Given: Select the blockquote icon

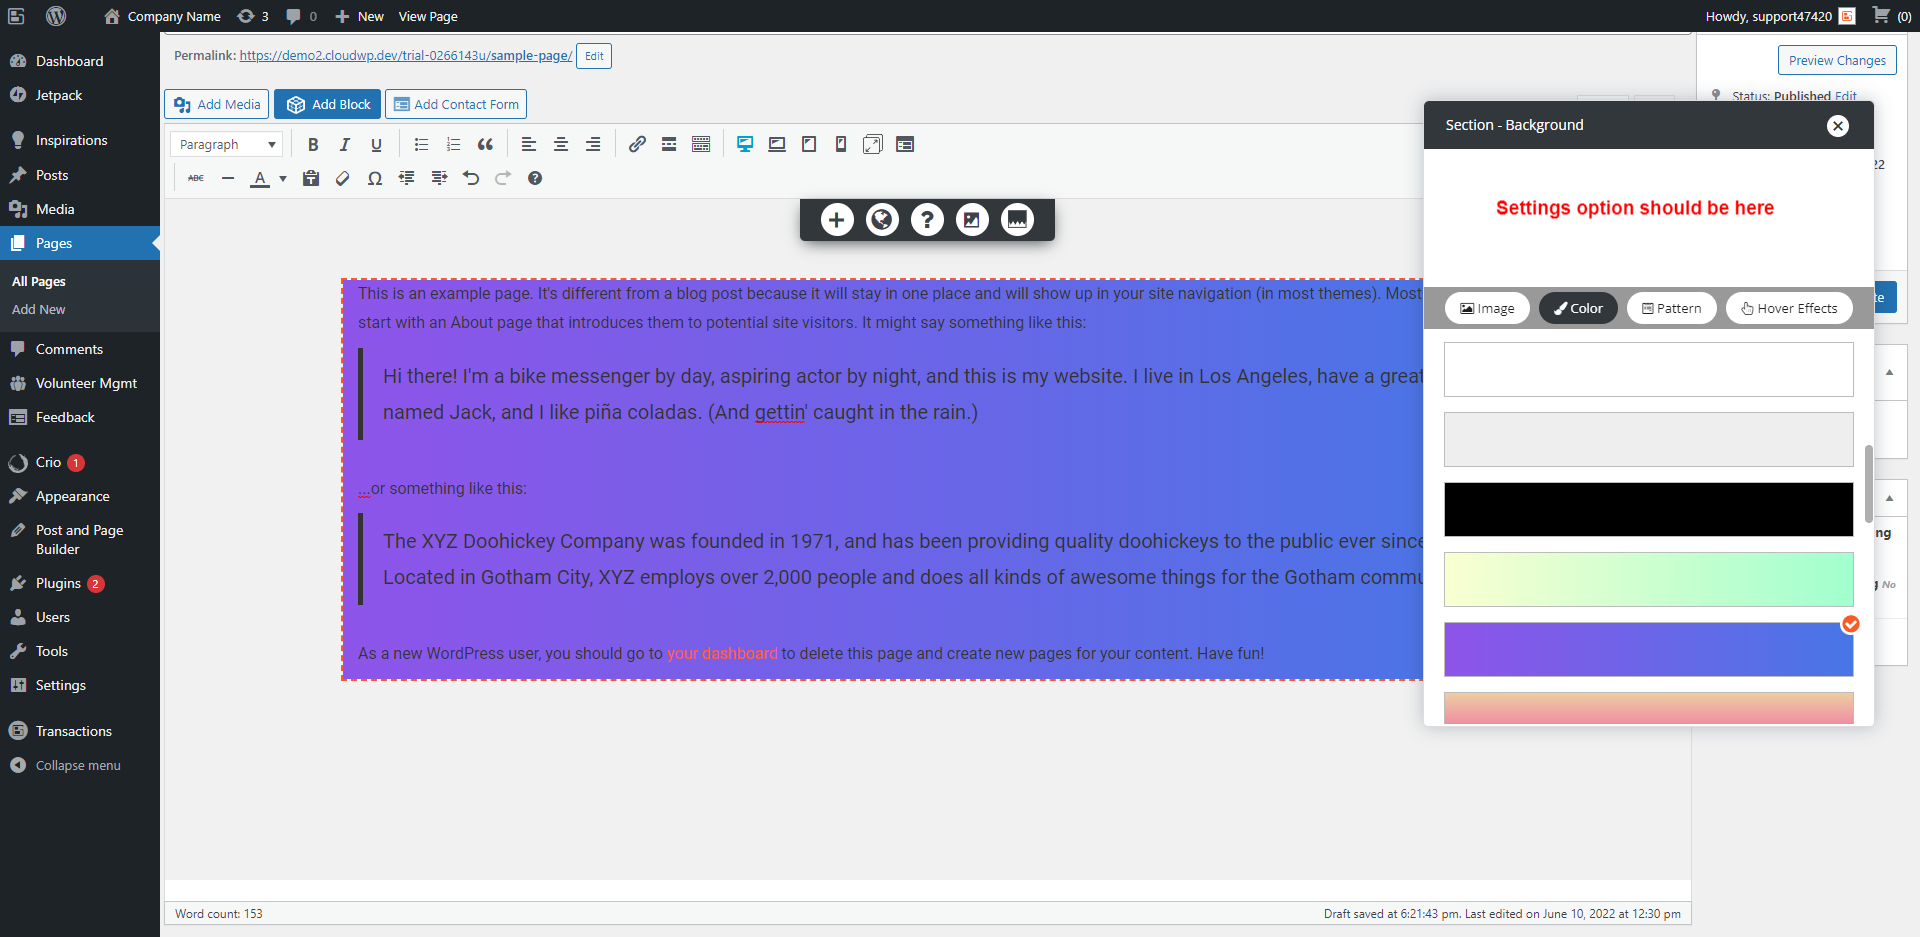Looking at the screenshot, I should click(485, 143).
